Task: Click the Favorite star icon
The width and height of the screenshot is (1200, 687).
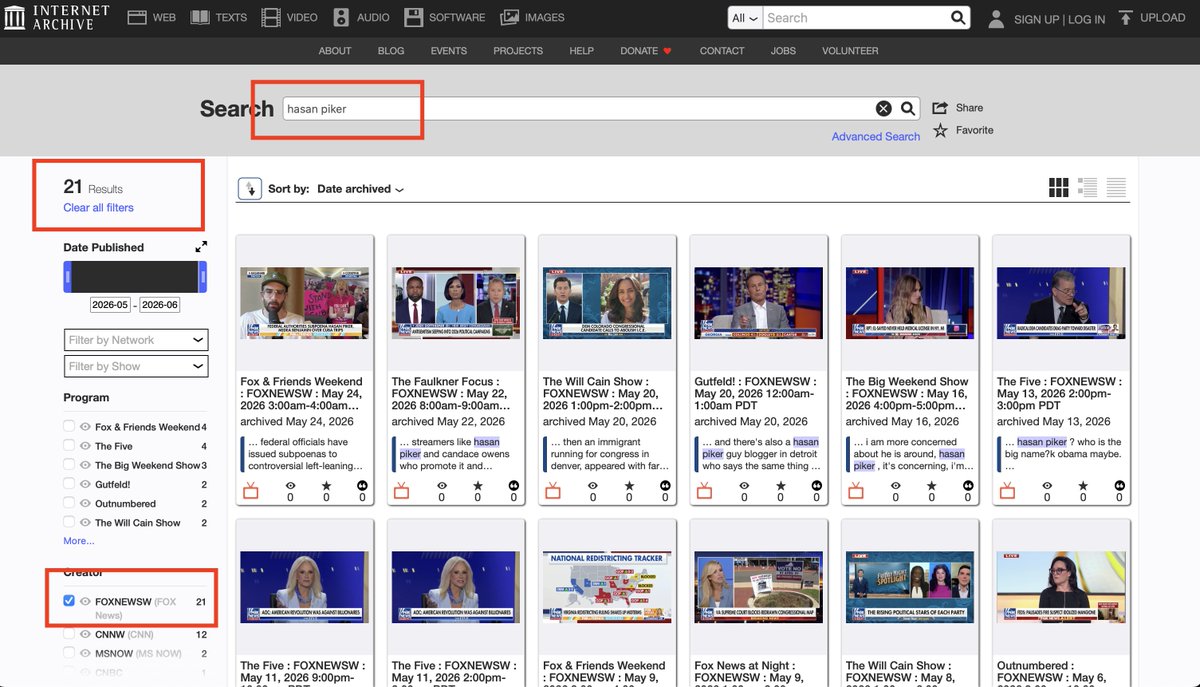Action: [x=940, y=130]
